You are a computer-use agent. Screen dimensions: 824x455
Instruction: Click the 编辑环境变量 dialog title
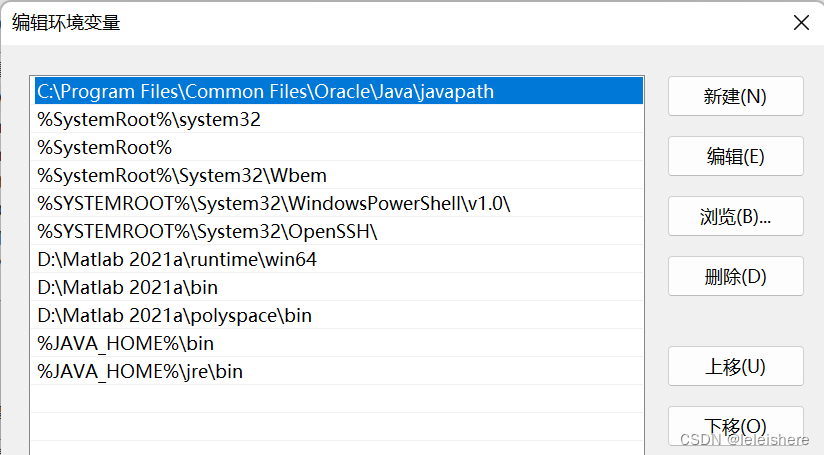[66, 23]
